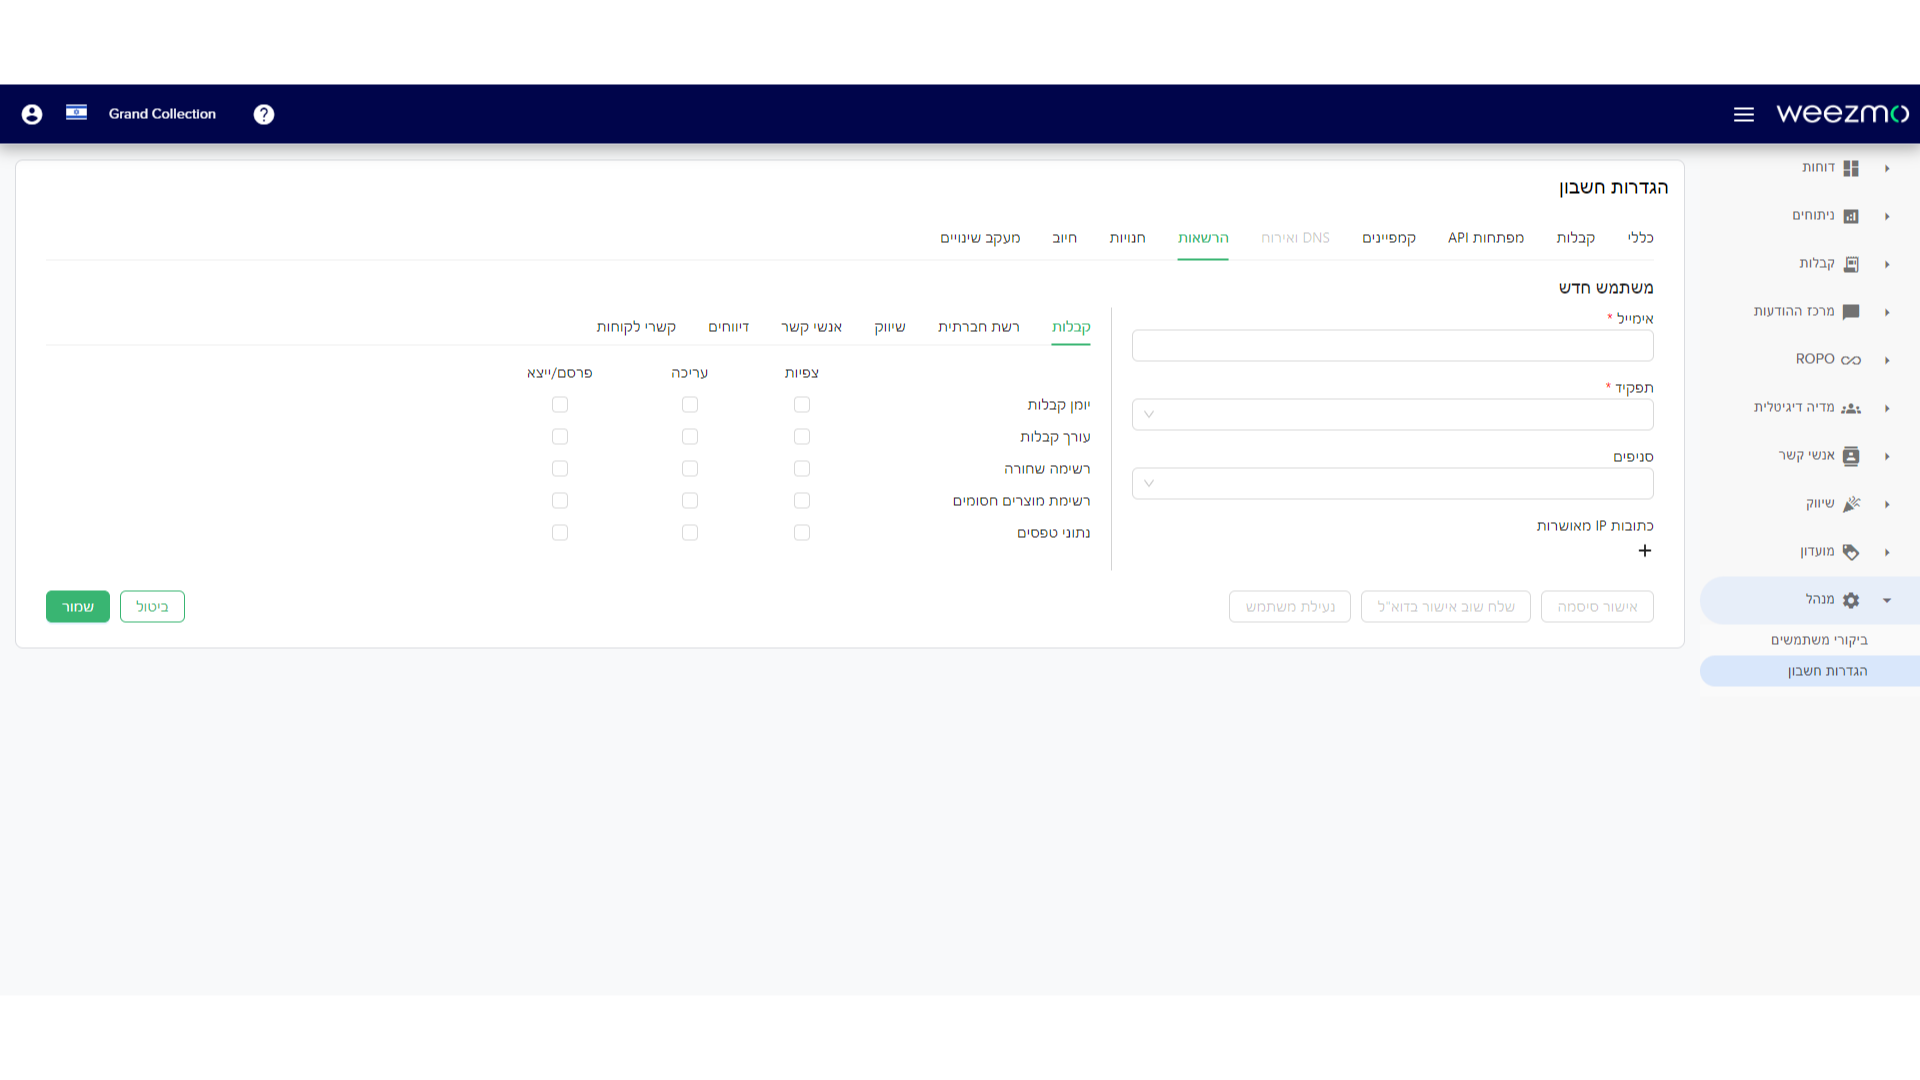1920x1080 pixels.
Task: Open the אנשי קשר permissions tab
Action: (x=811, y=327)
